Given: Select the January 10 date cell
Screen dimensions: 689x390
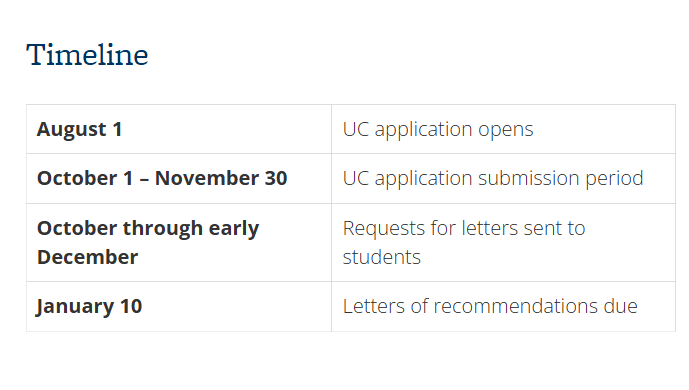Looking at the screenshot, I should pos(179,307).
